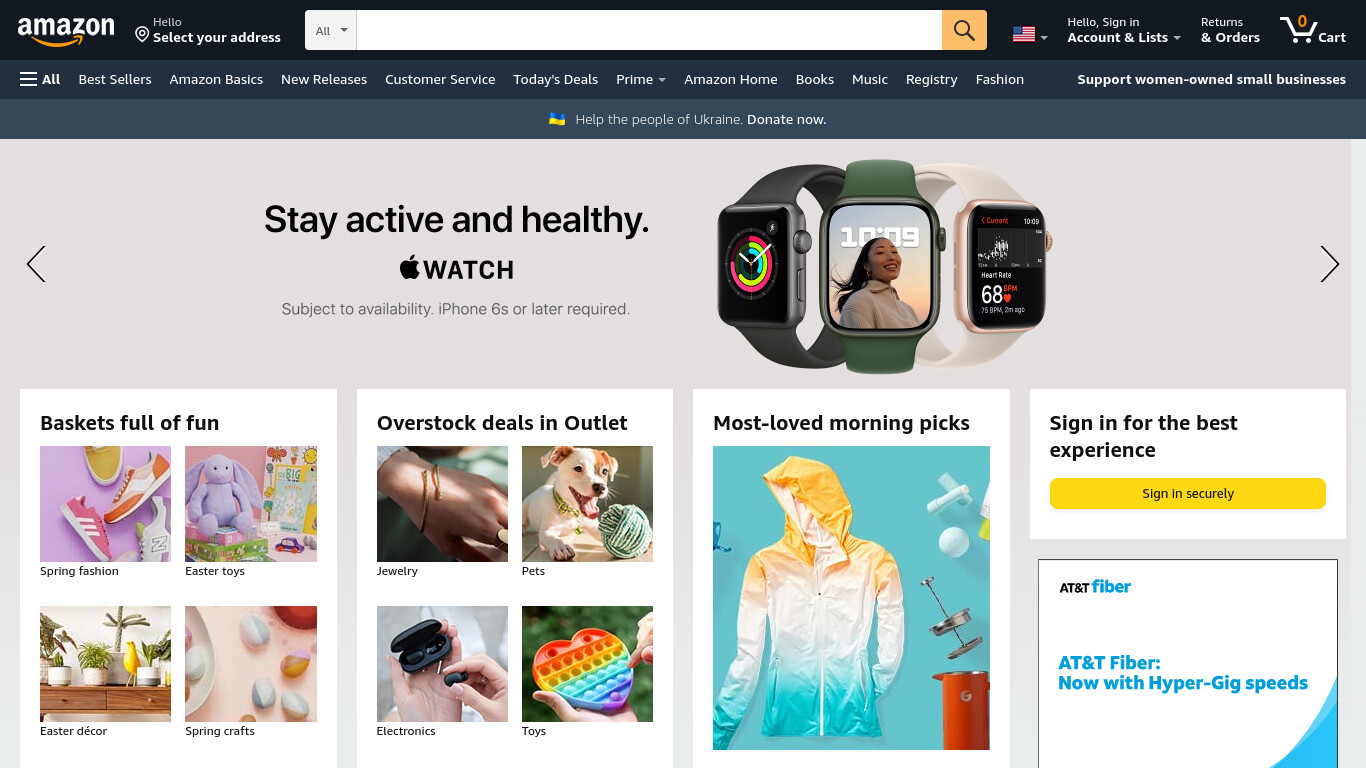The width and height of the screenshot is (1366, 768).
Task: Click the Amazon logo
Action: pos(66,31)
